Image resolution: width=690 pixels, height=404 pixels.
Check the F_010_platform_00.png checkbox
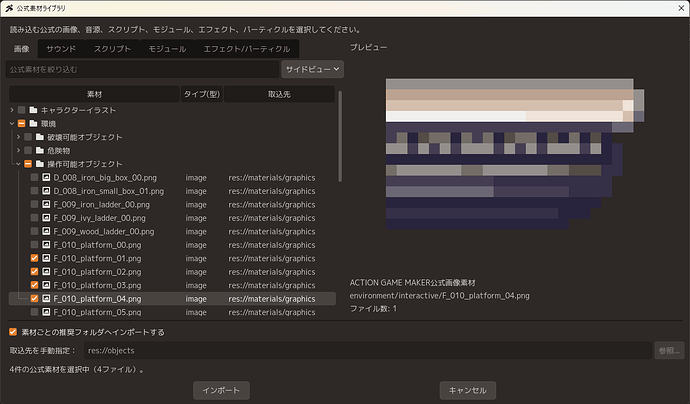[x=34, y=245]
